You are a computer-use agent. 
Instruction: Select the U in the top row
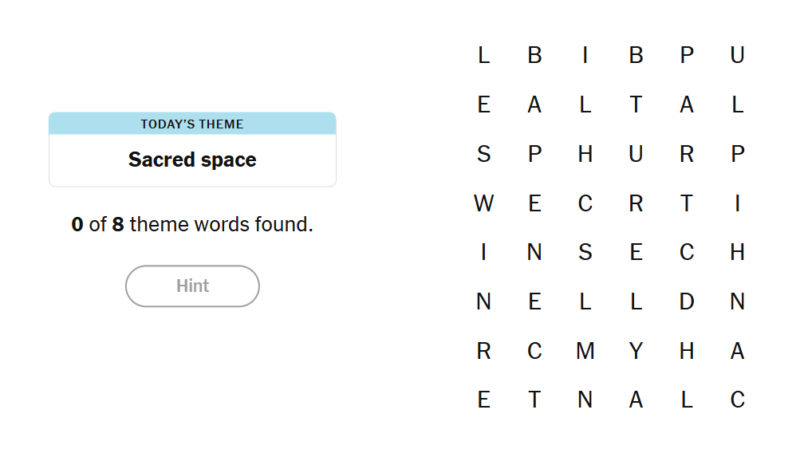point(737,55)
